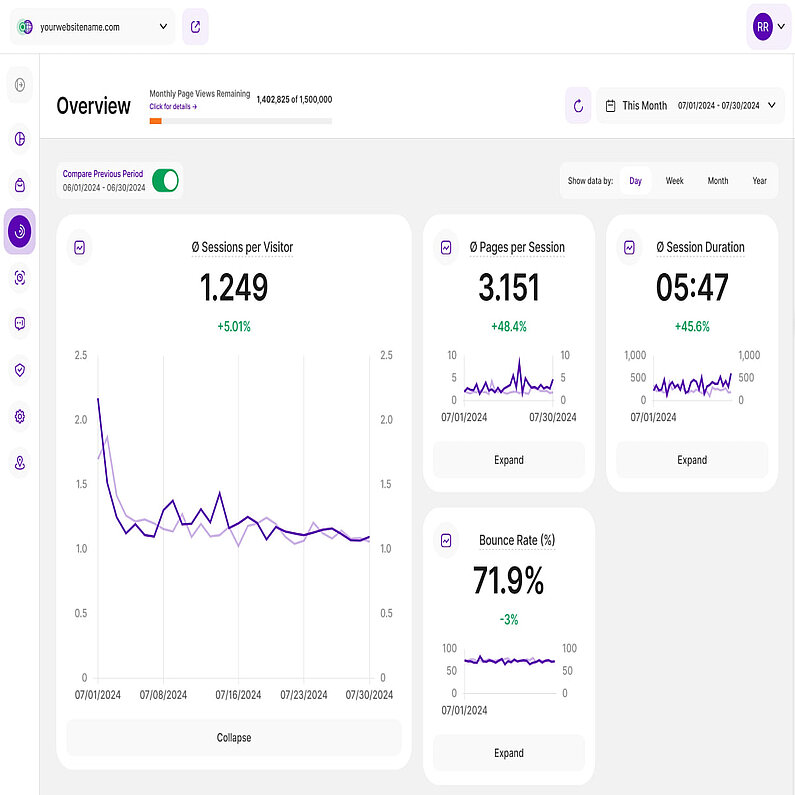Click the map pin sidebar icon
Screen dimensions: 795x795
(19, 462)
